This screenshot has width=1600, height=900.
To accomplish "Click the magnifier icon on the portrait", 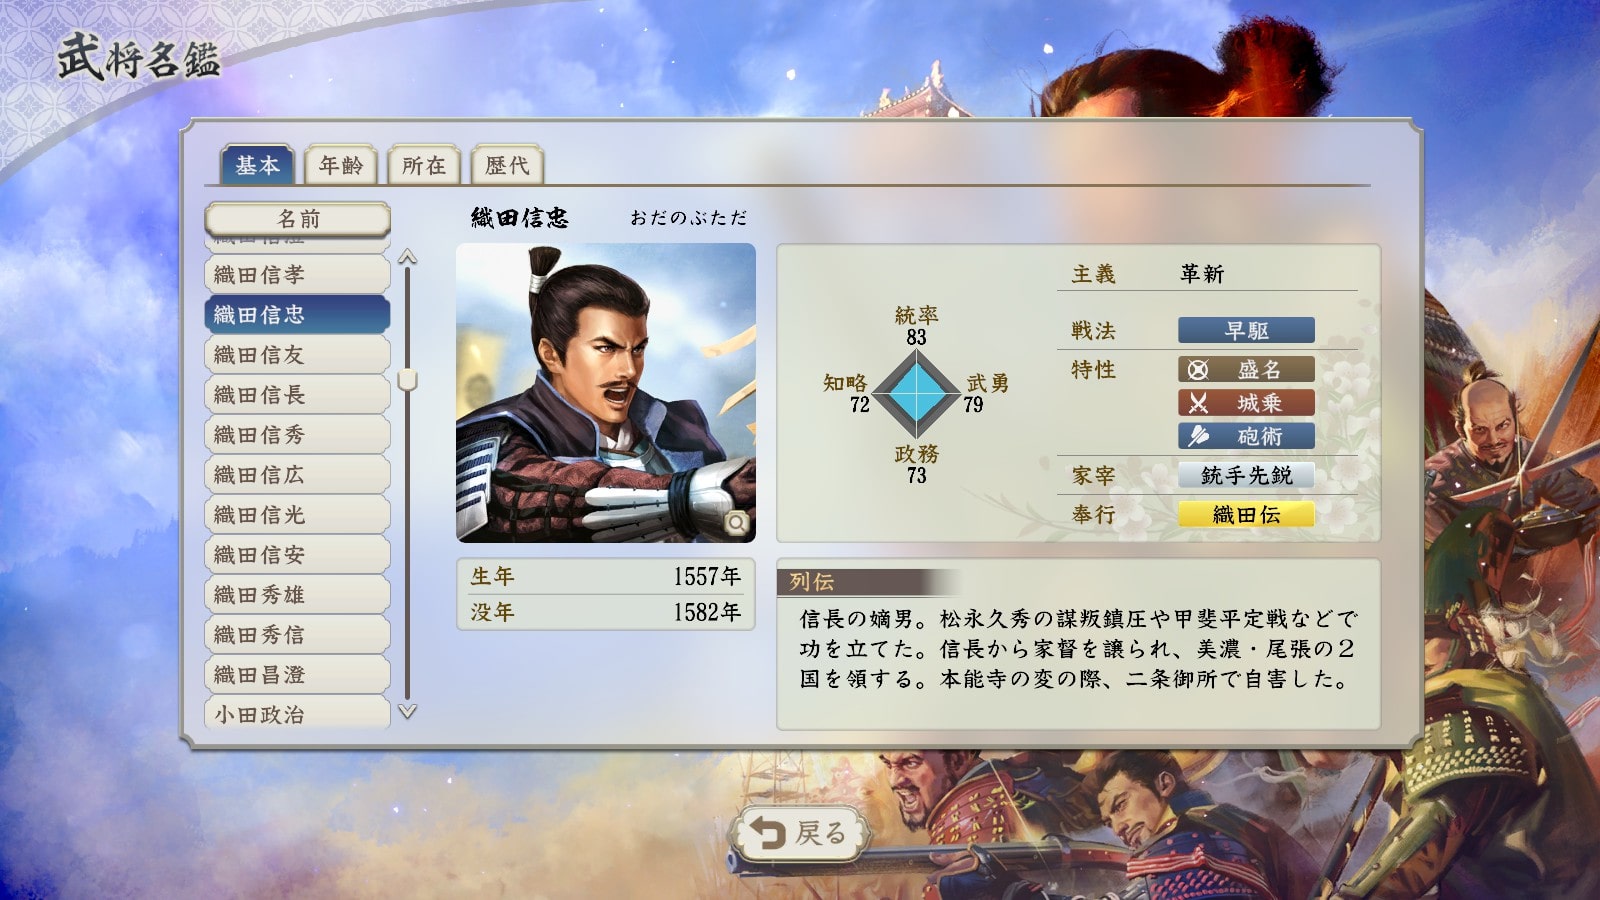I will (x=736, y=522).
